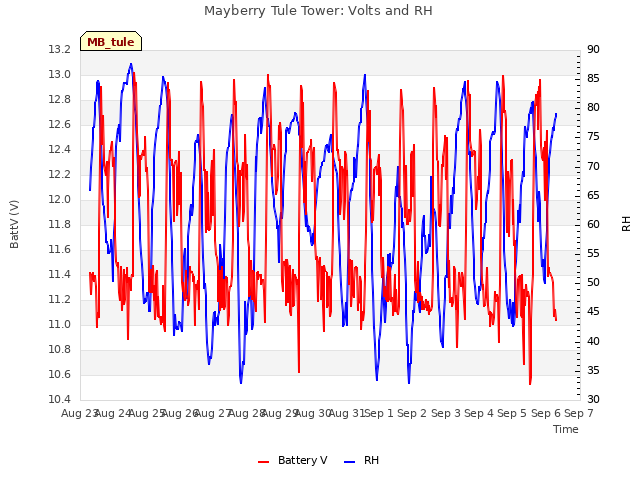Click the MB_tule label box
Screen dimensions: 640x480
[x=111, y=41]
